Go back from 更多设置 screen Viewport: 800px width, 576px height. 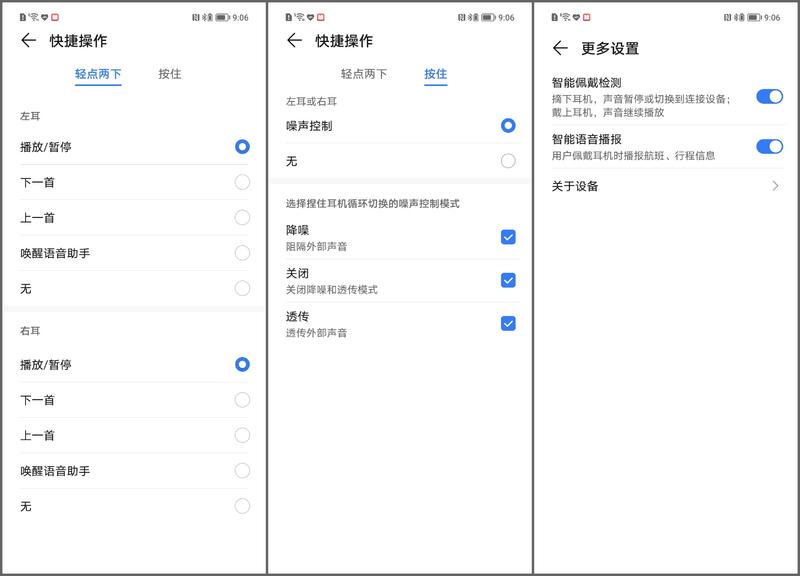[x=560, y=48]
